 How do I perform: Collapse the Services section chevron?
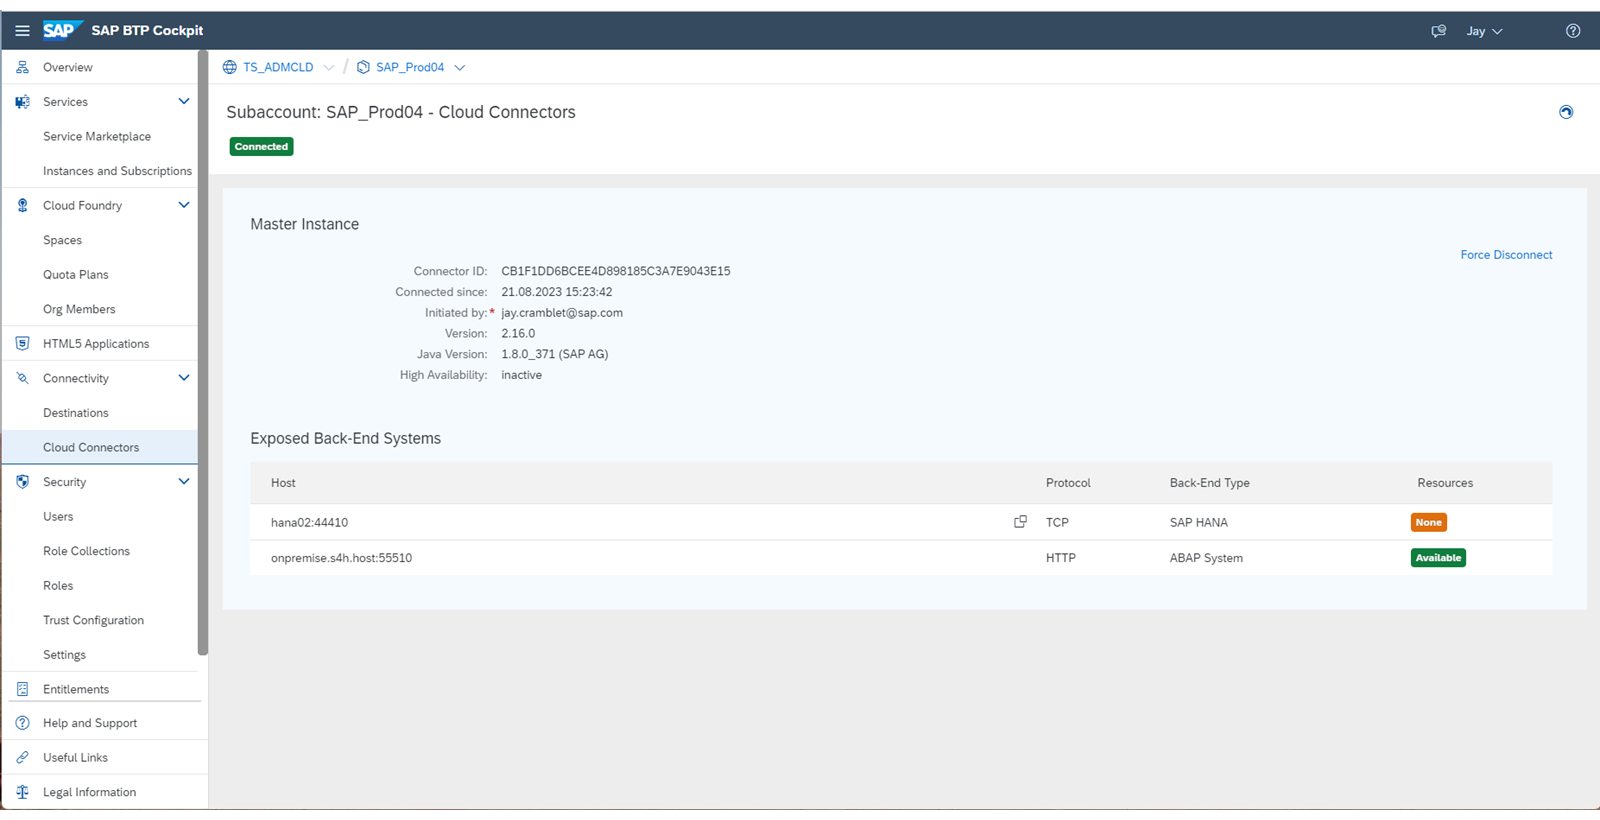point(184,101)
